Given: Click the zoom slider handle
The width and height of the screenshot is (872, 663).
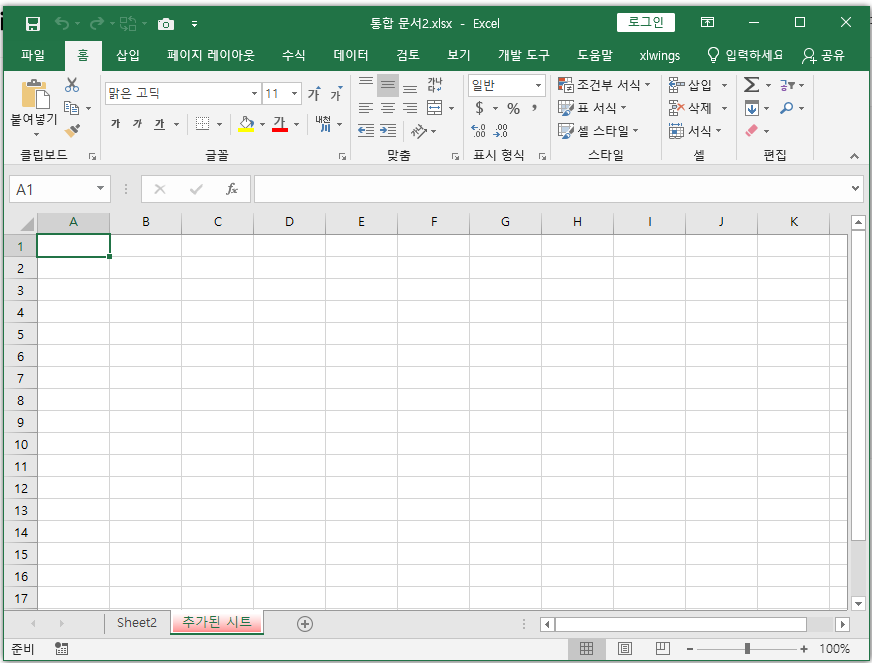Looking at the screenshot, I should point(747,649).
